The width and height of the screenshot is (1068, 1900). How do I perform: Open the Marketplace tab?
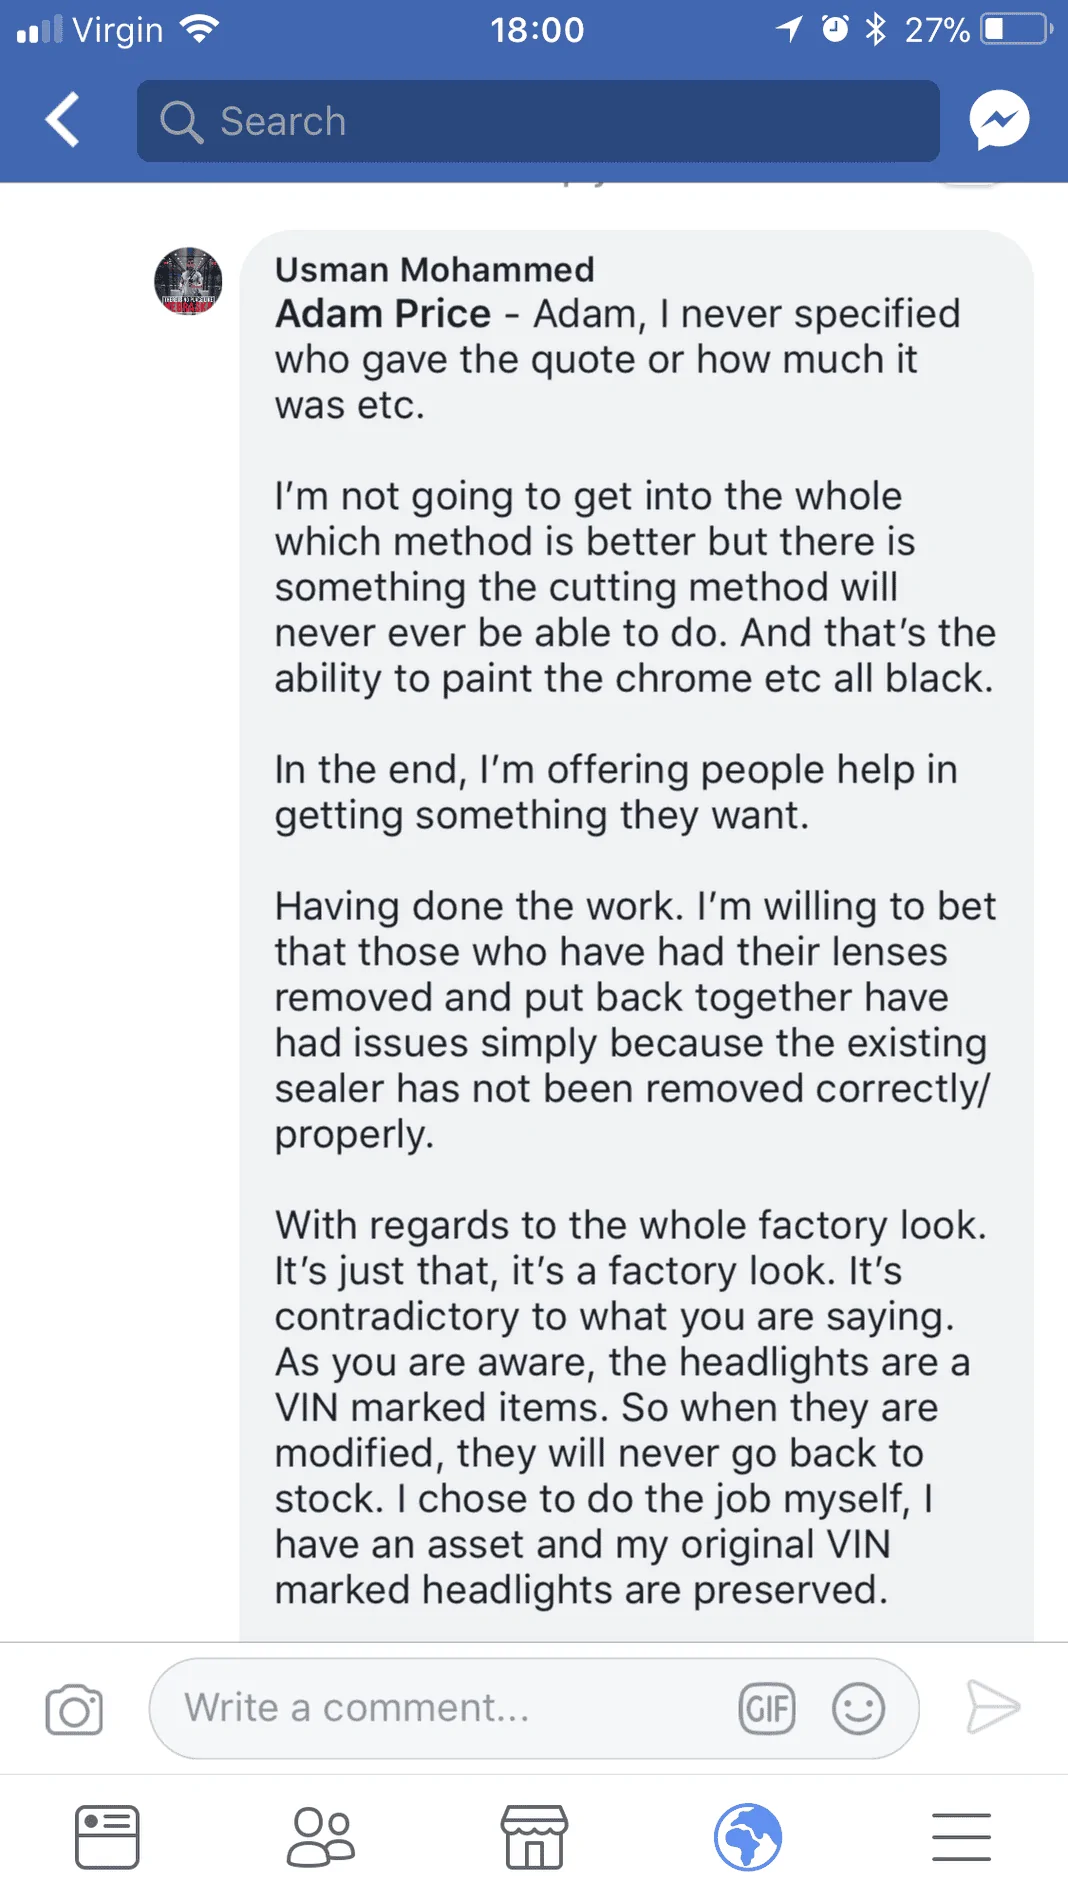(534, 1837)
